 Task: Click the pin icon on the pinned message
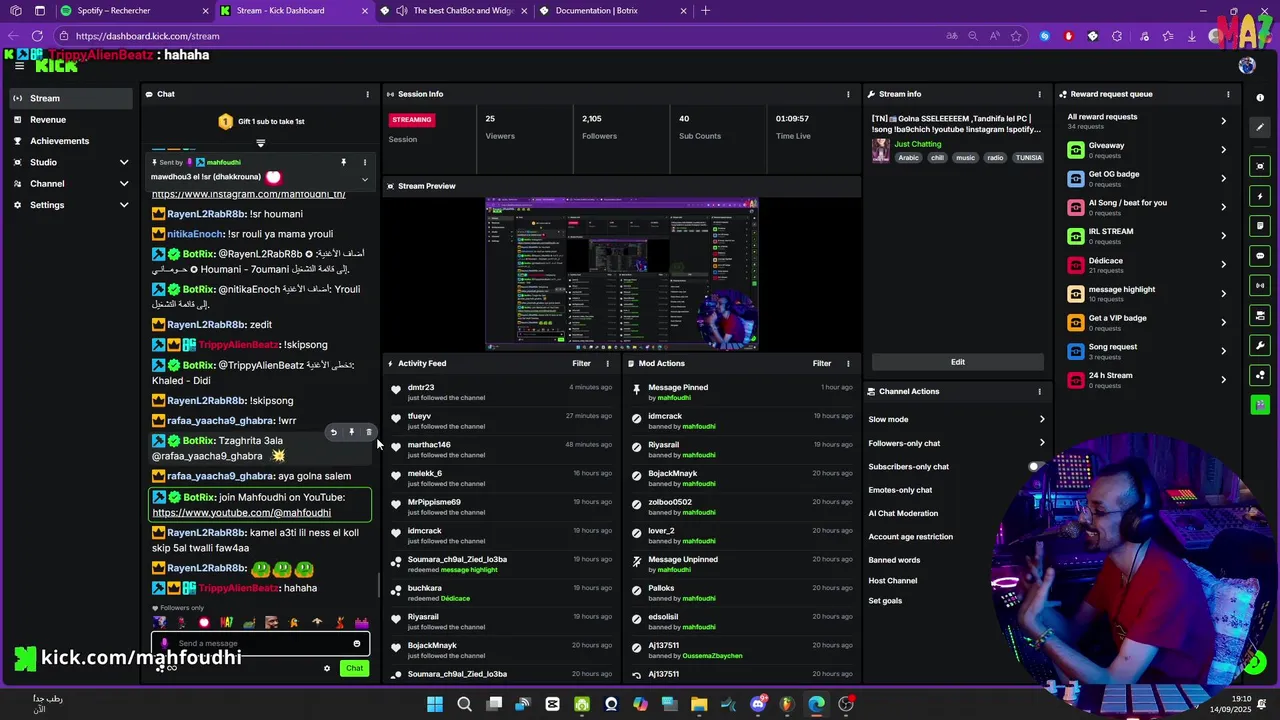343,162
